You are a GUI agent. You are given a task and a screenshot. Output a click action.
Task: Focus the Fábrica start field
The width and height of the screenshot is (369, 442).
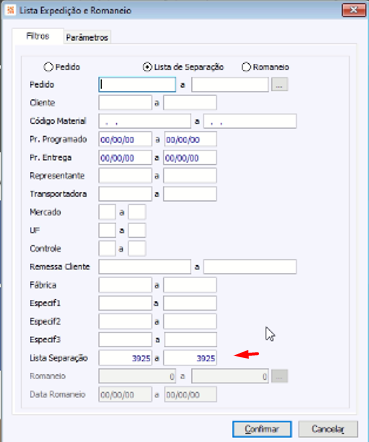click(x=125, y=285)
